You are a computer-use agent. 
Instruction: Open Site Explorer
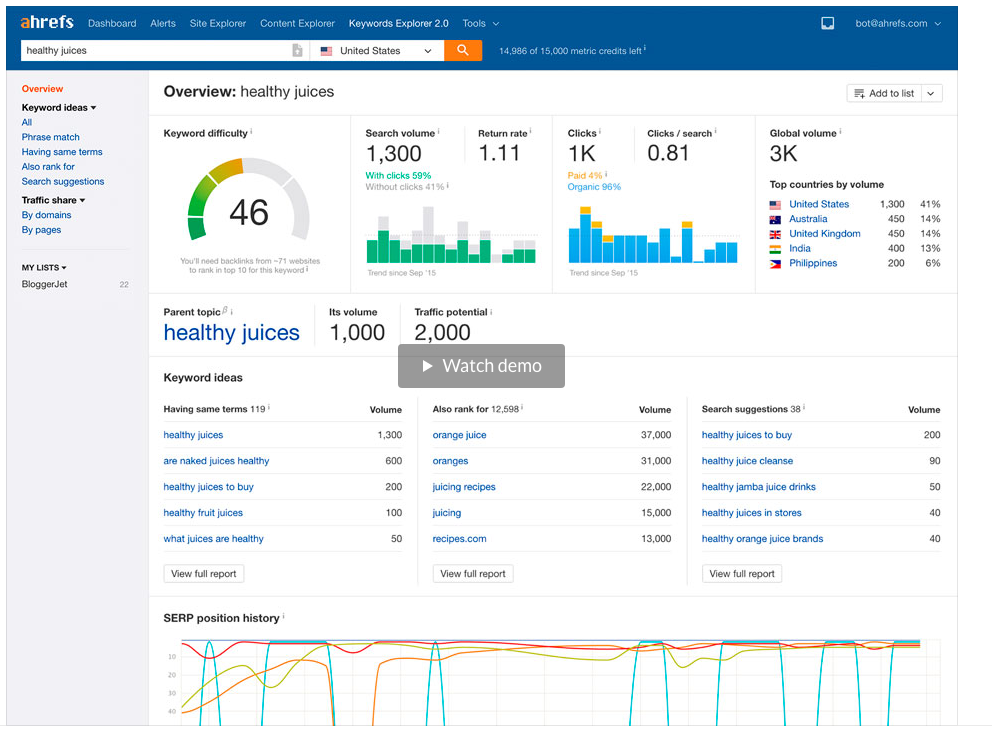point(218,23)
